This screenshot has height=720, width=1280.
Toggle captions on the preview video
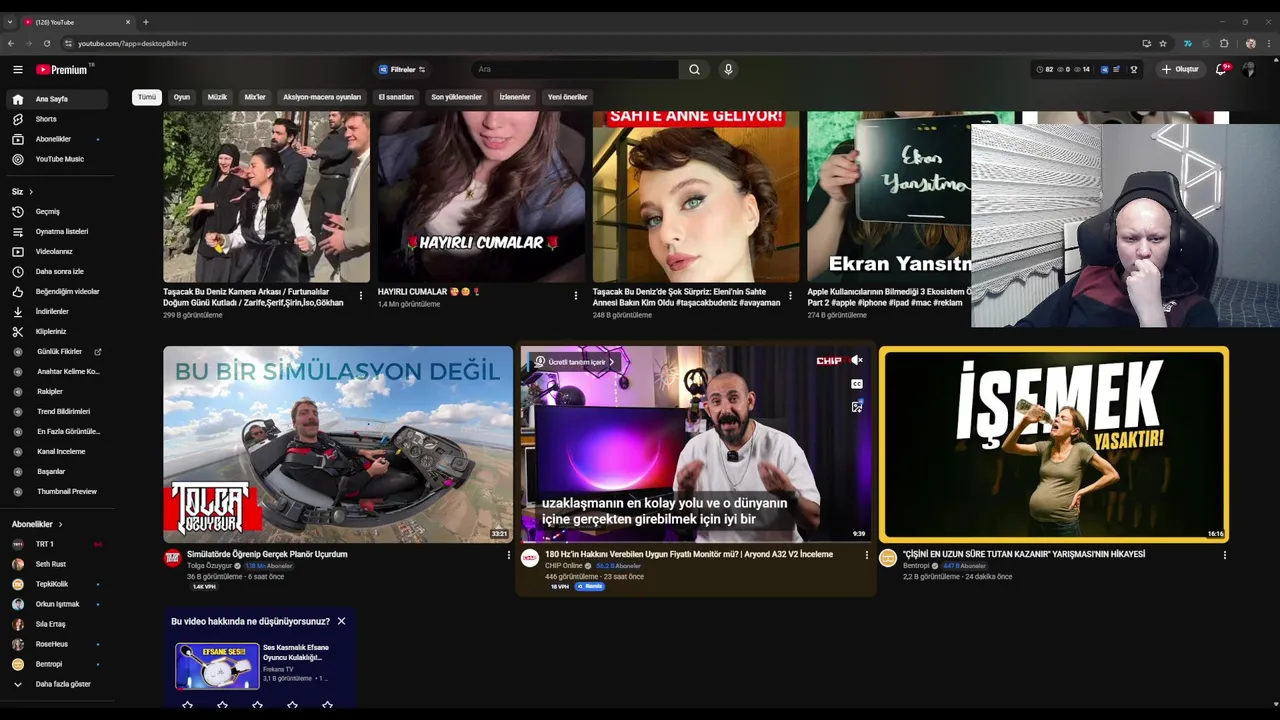pyautogui.click(x=857, y=383)
